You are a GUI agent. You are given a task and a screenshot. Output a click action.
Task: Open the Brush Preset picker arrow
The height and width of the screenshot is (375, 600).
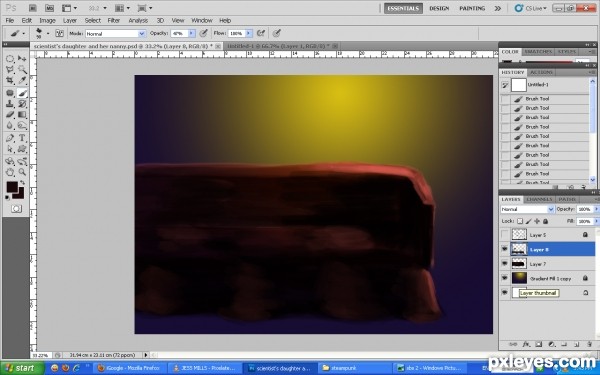[47, 33]
